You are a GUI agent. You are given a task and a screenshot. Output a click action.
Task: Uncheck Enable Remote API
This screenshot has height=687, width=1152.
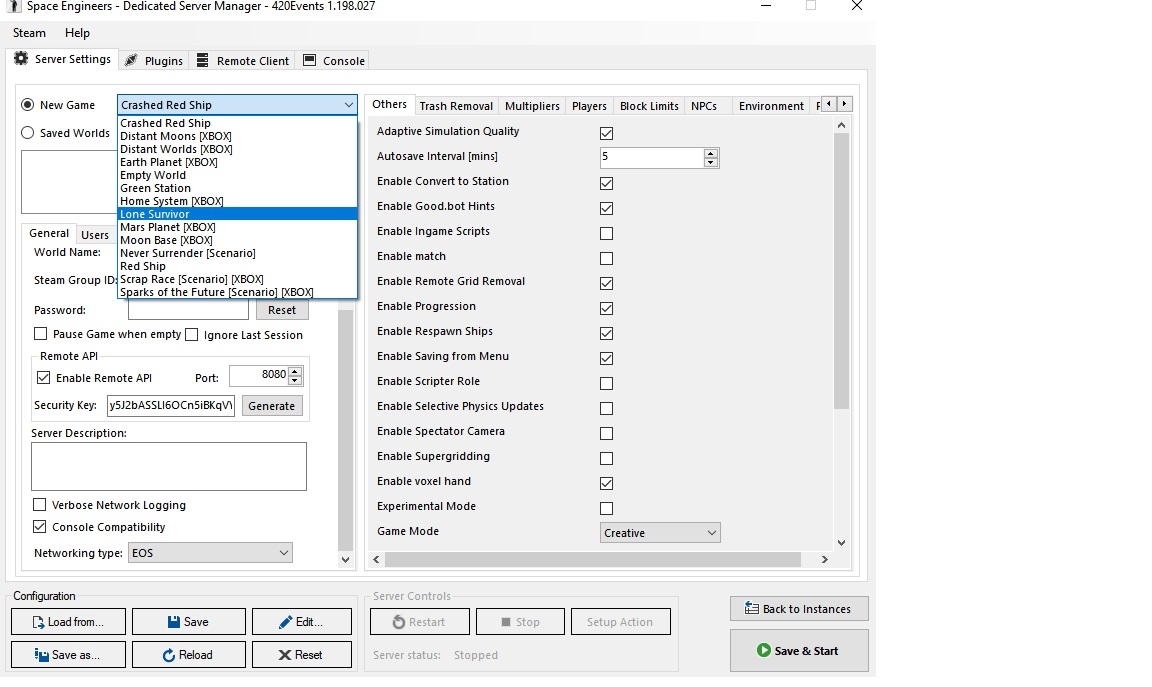44,378
